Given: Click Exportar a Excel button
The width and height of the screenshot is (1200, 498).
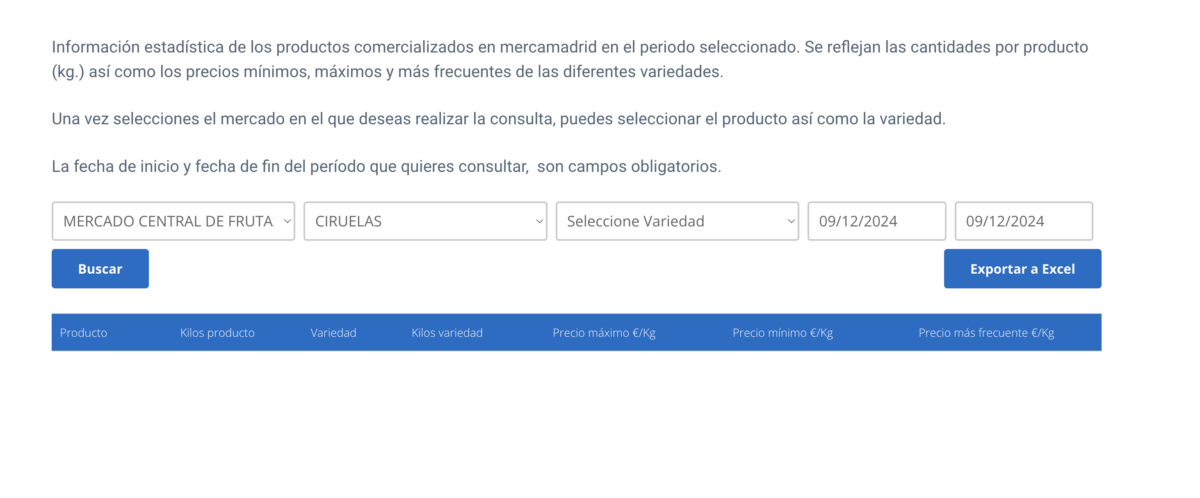Looking at the screenshot, I should point(1022,269).
